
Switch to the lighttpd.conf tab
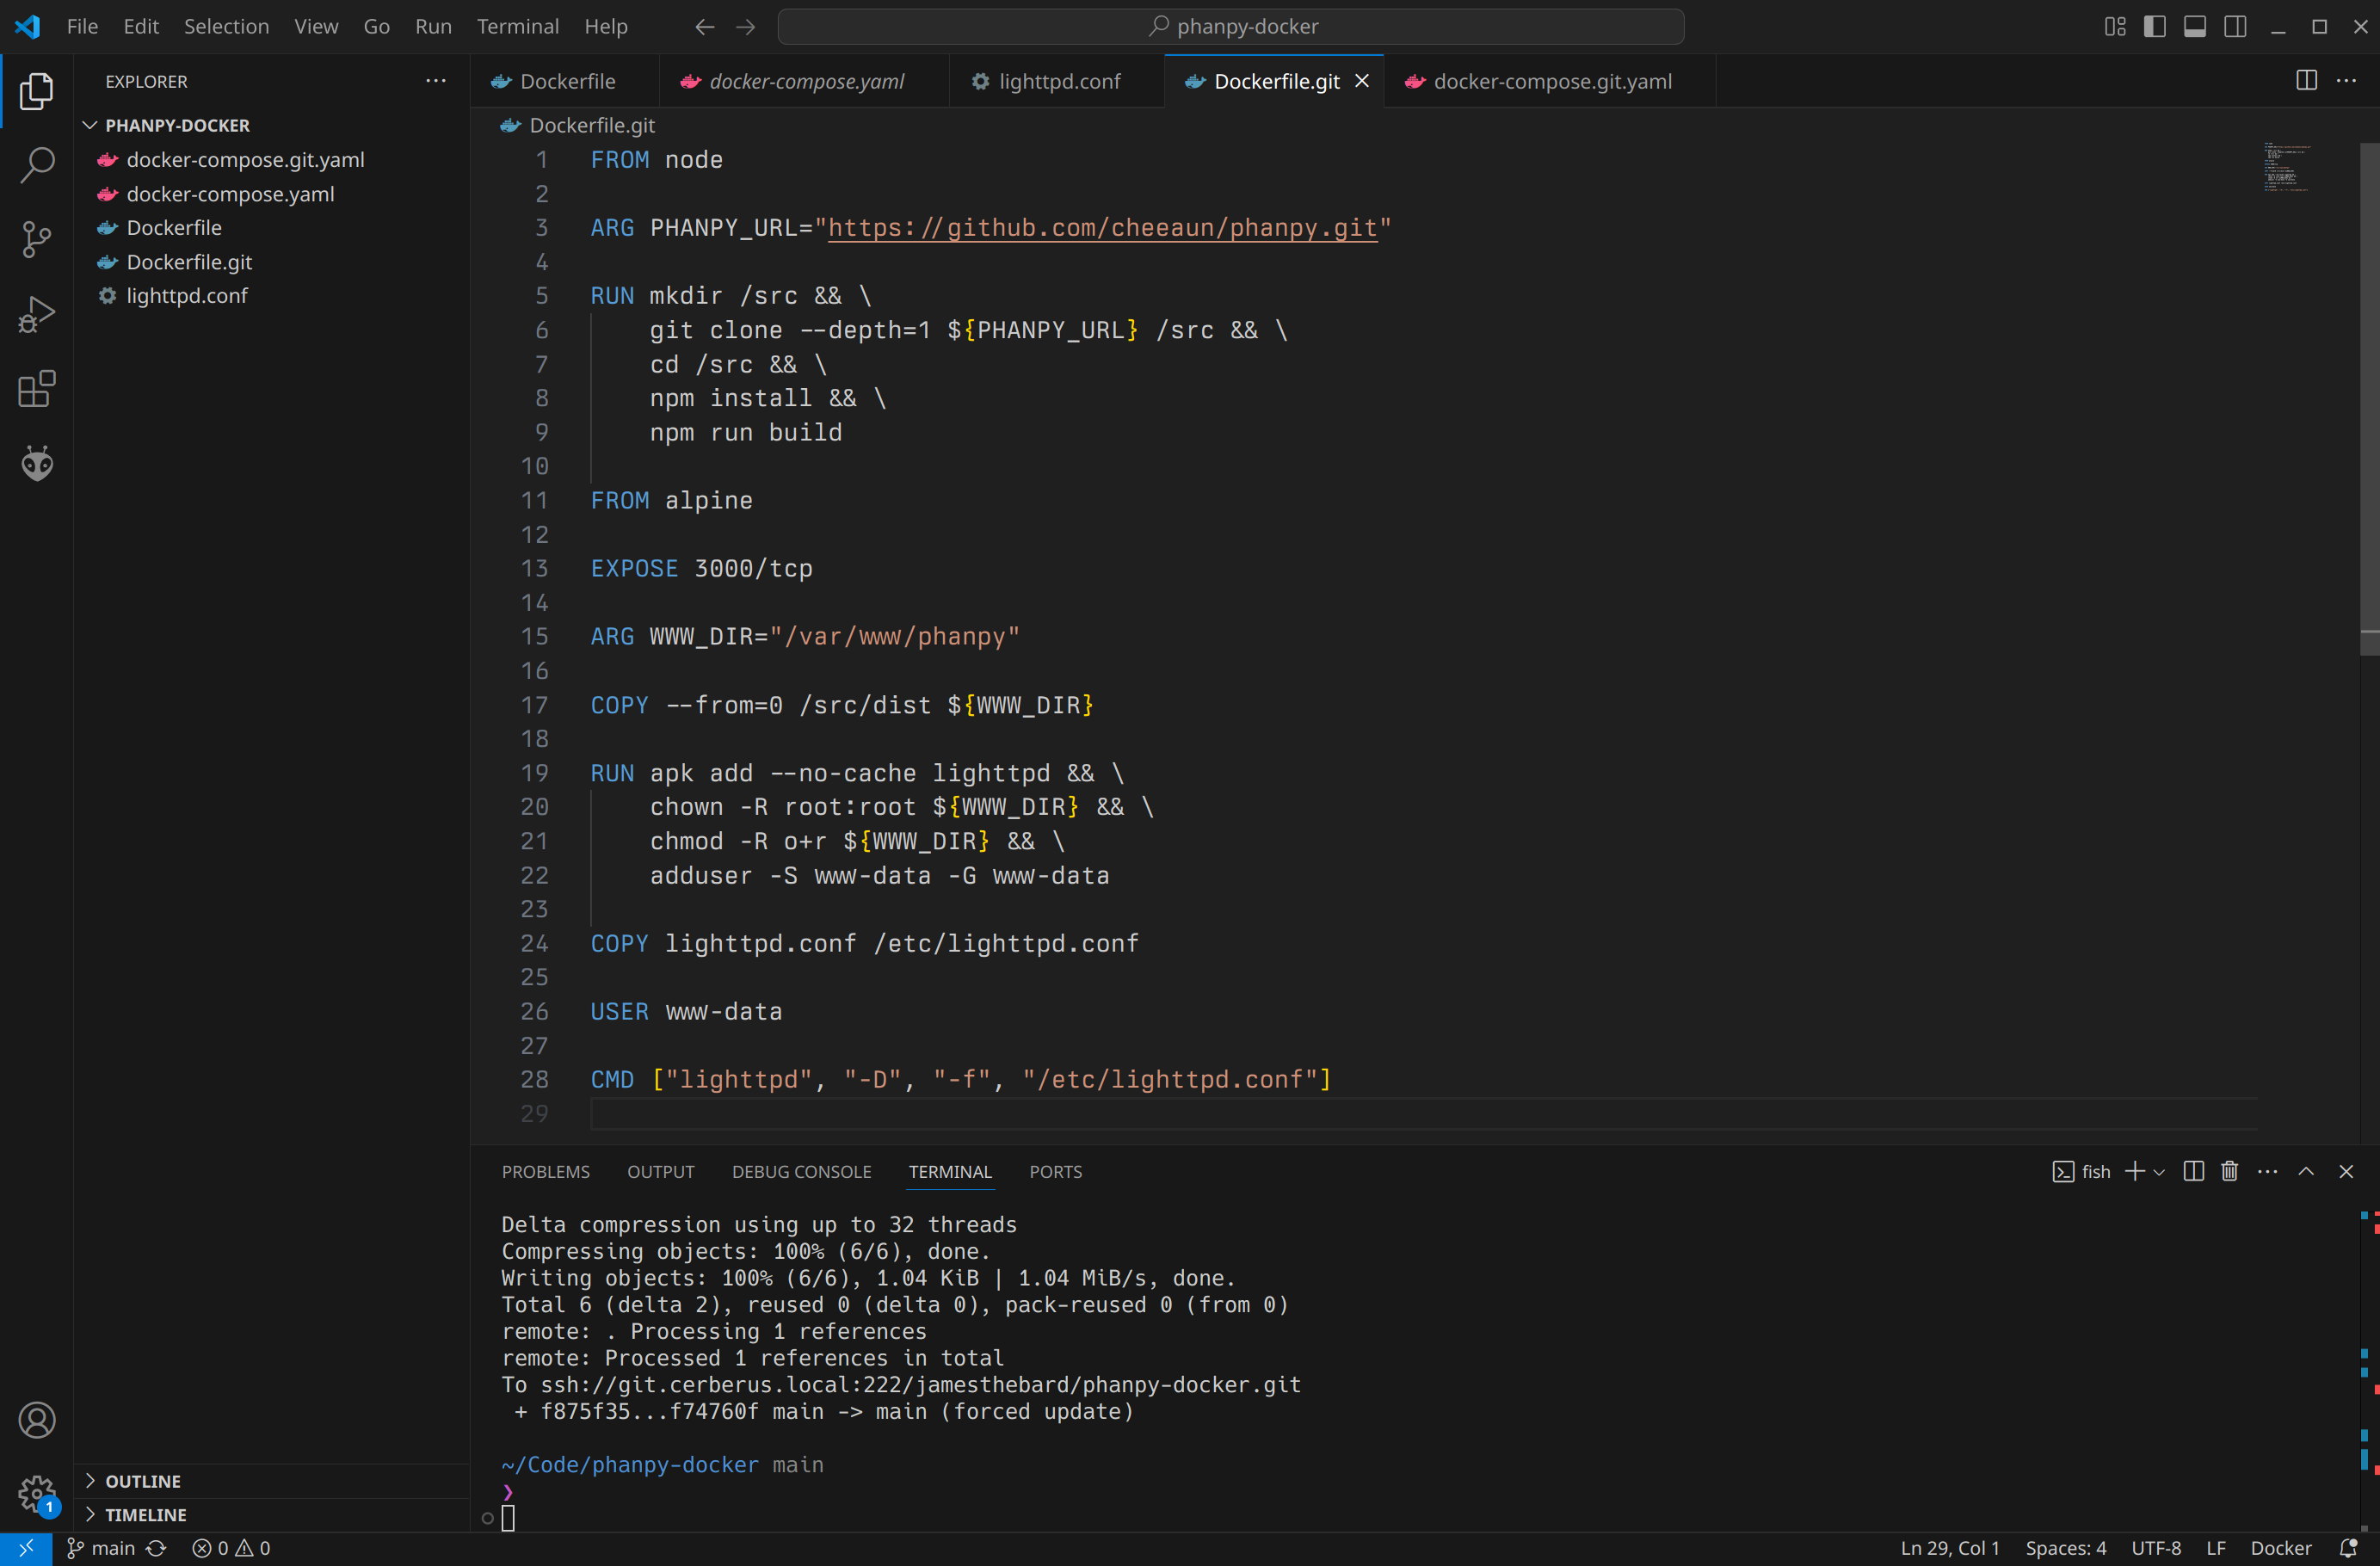1057,81
